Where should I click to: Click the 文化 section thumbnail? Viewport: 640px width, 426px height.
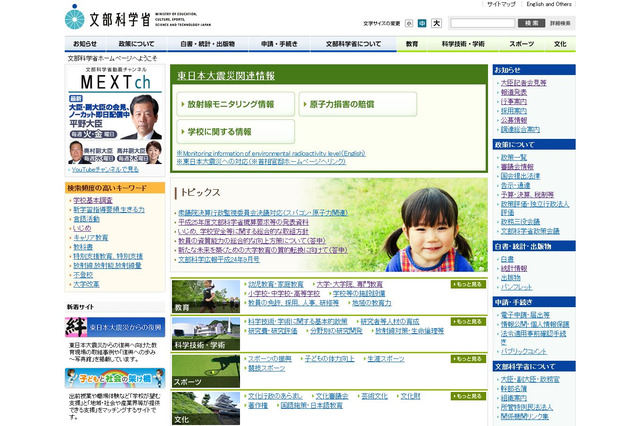pyautogui.click(x=206, y=408)
